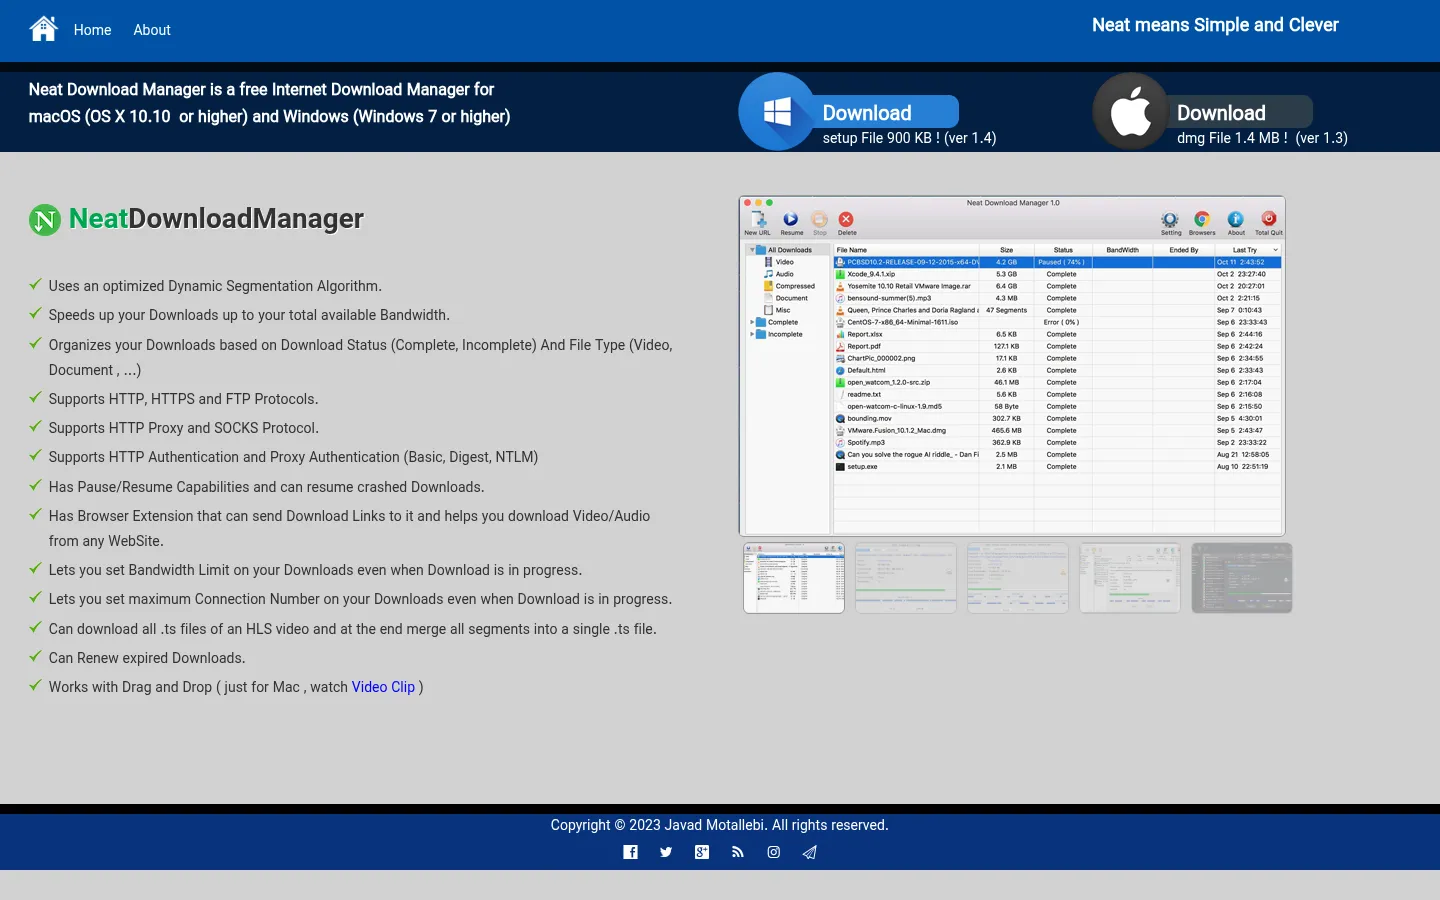Click 'setup File 900 KB ! (ver 1.4)' text
This screenshot has height=900, width=1440.
pos(909,138)
